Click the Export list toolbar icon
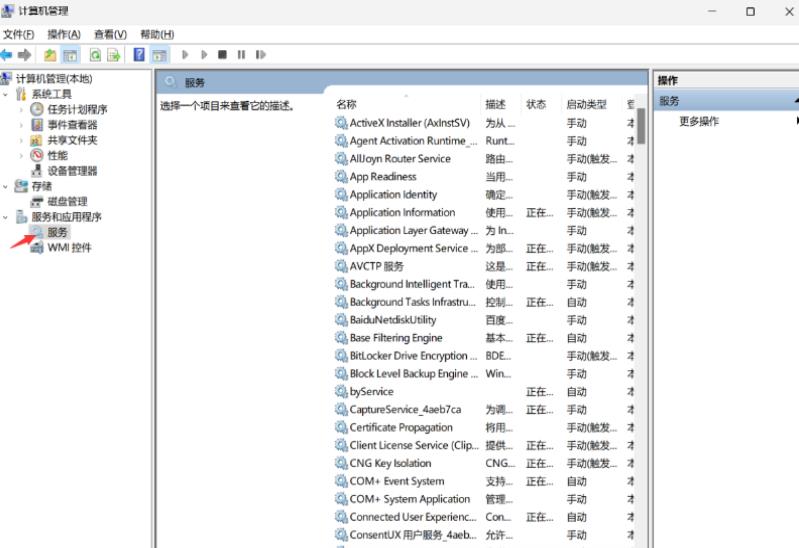 click(x=114, y=55)
